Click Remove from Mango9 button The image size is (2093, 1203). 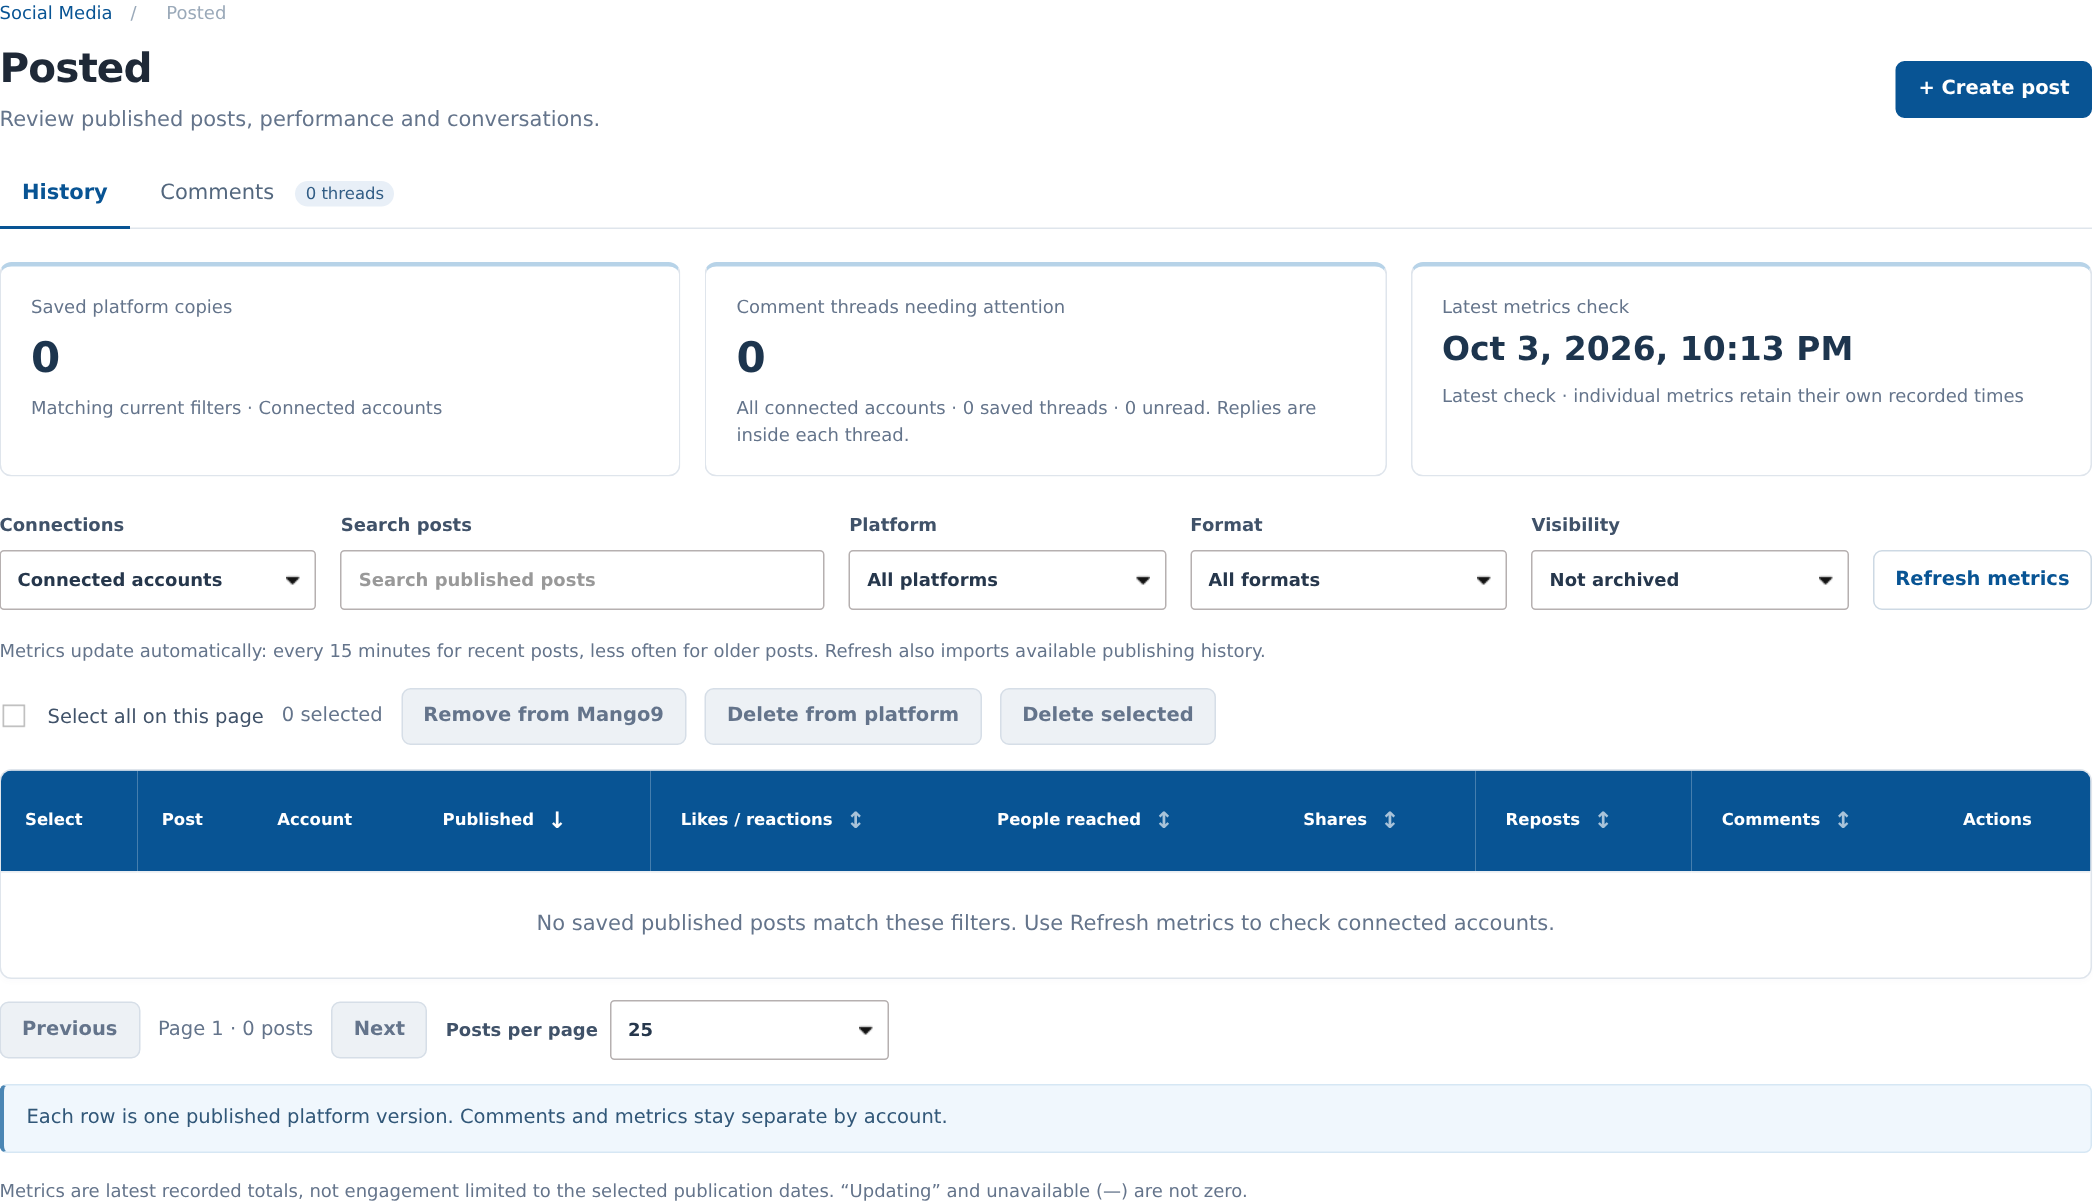coord(543,716)
